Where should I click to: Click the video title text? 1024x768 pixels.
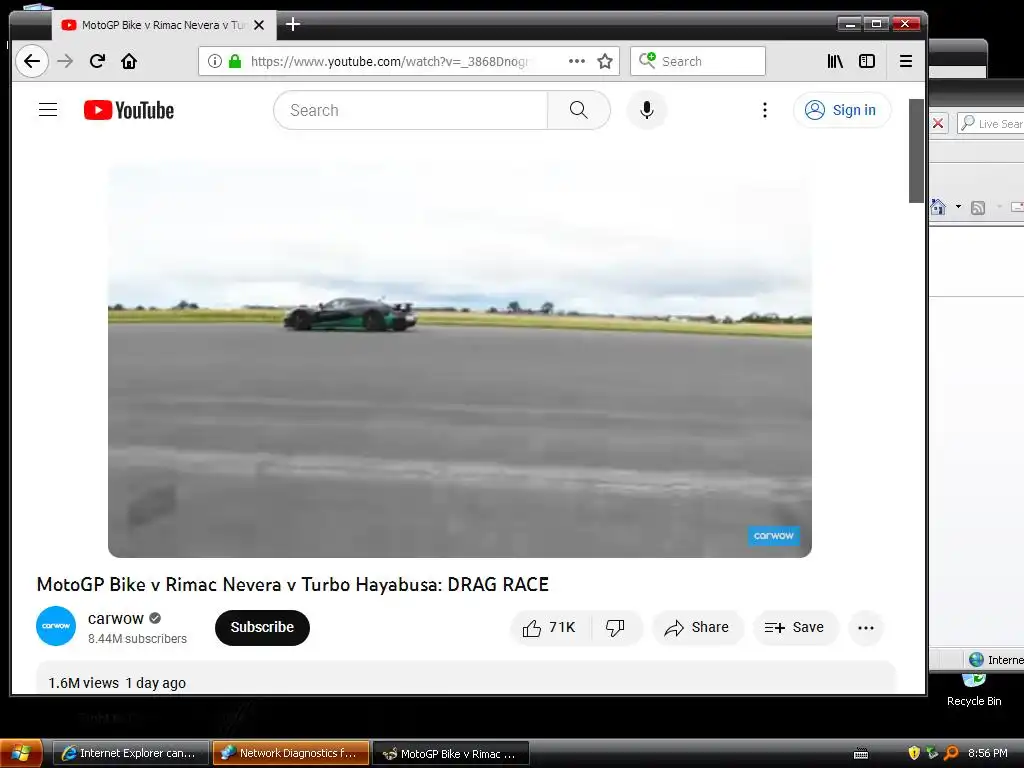(x=293, y=584)
